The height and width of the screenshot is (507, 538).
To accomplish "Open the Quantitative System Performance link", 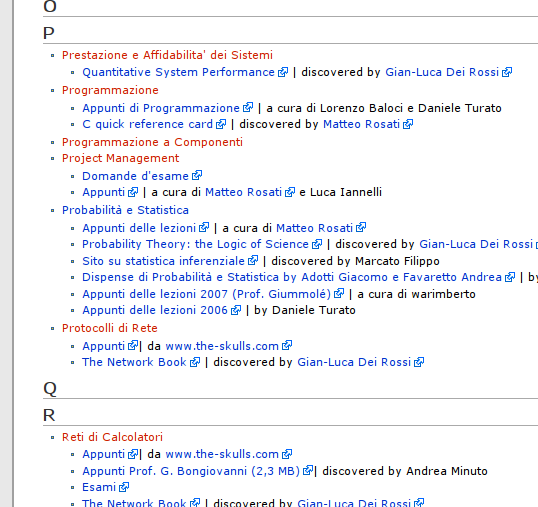I will click(x=178, y=72).
